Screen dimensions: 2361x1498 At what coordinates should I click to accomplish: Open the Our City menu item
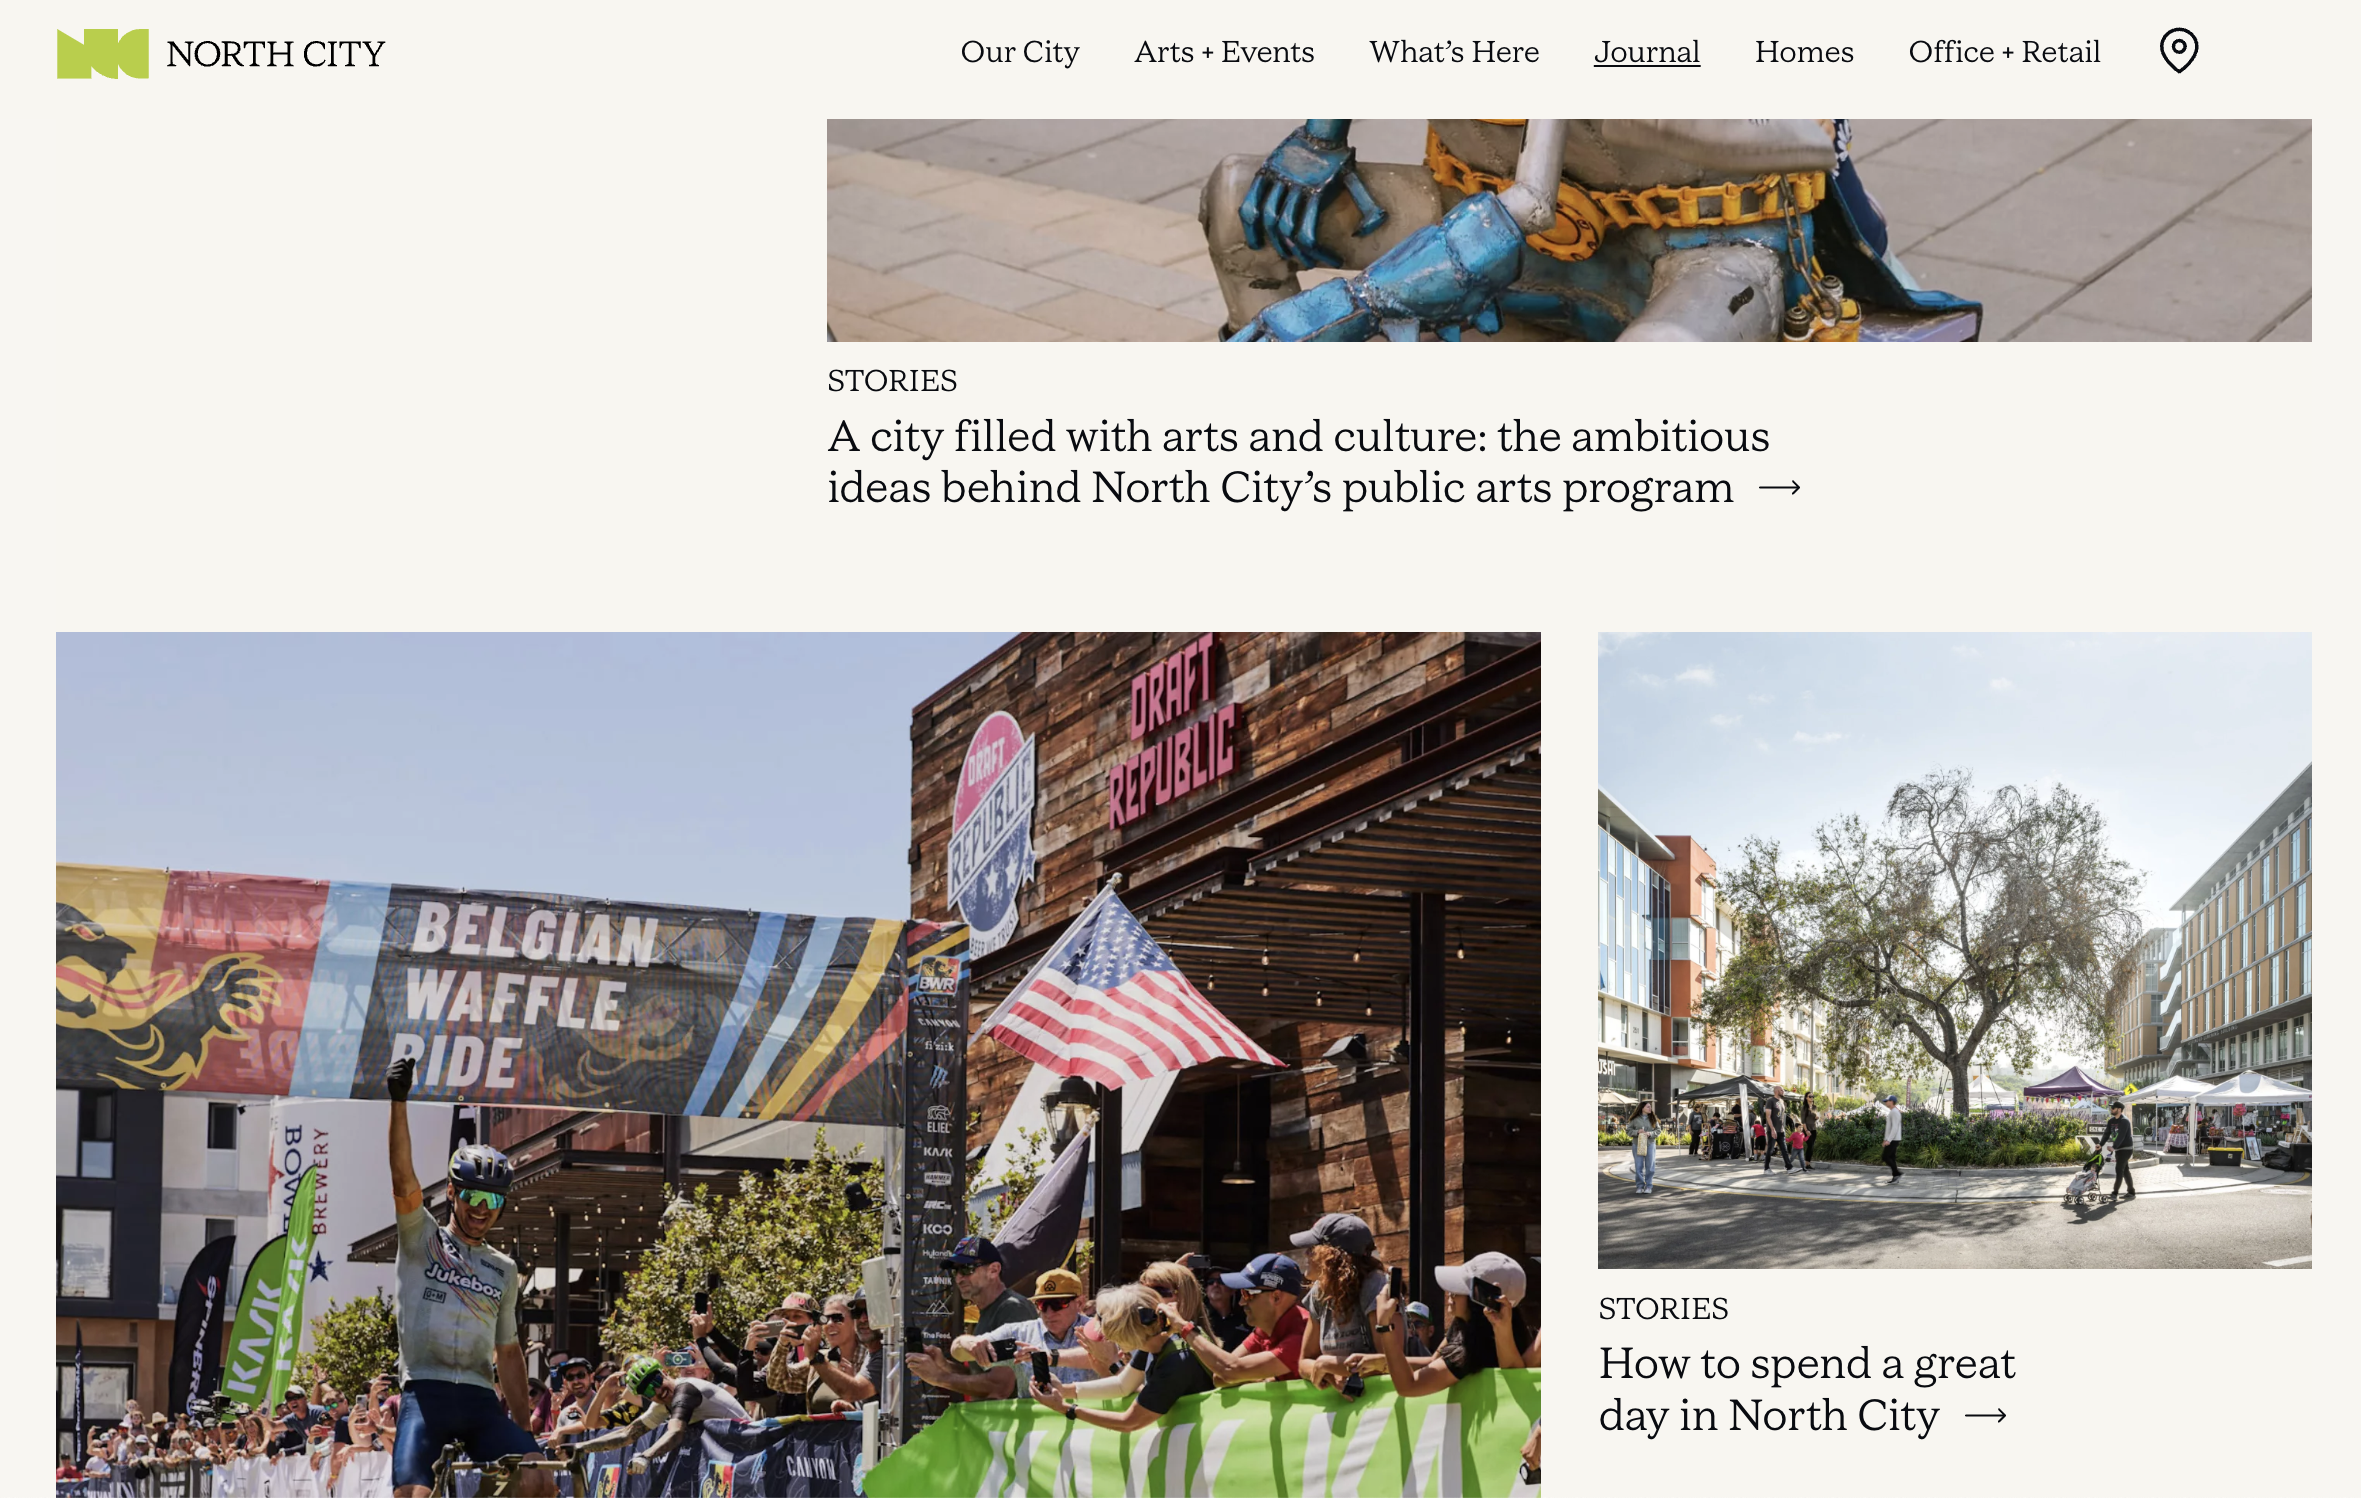tap(1019, 52)
